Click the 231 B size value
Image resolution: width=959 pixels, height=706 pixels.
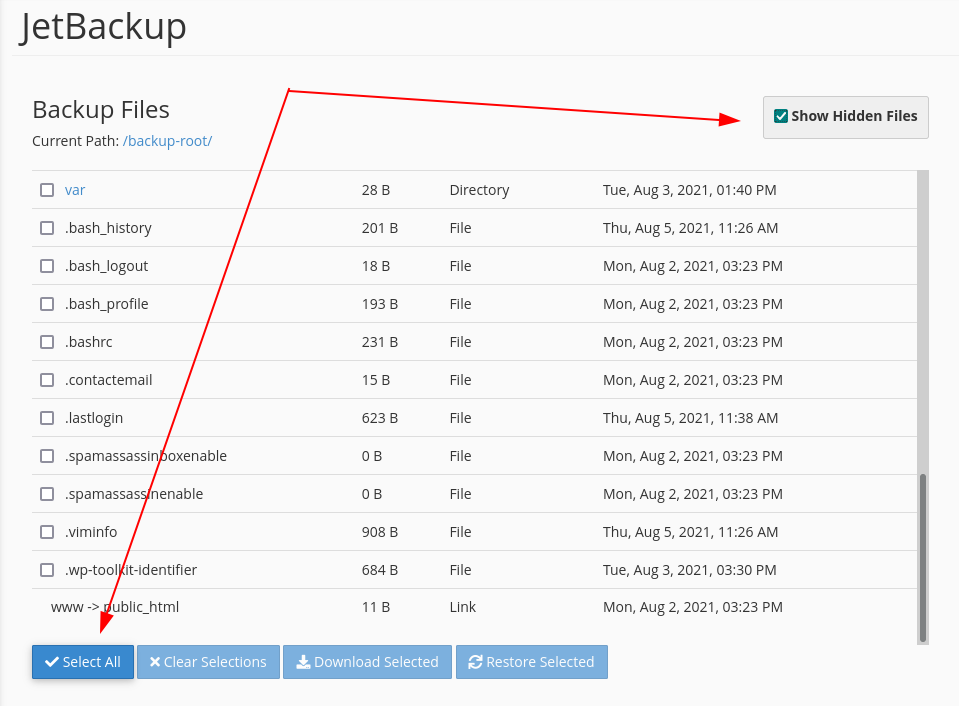(x=380, y=342)
